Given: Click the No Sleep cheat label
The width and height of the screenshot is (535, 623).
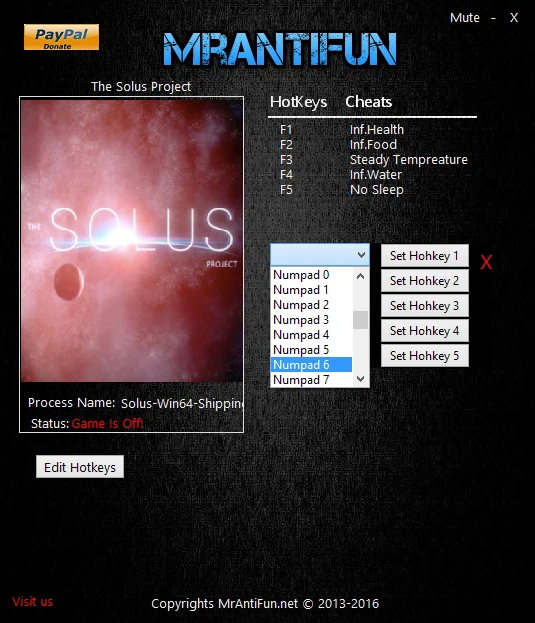Looking at the screenshot, I should pyautogui.click(x=377, y=190).
